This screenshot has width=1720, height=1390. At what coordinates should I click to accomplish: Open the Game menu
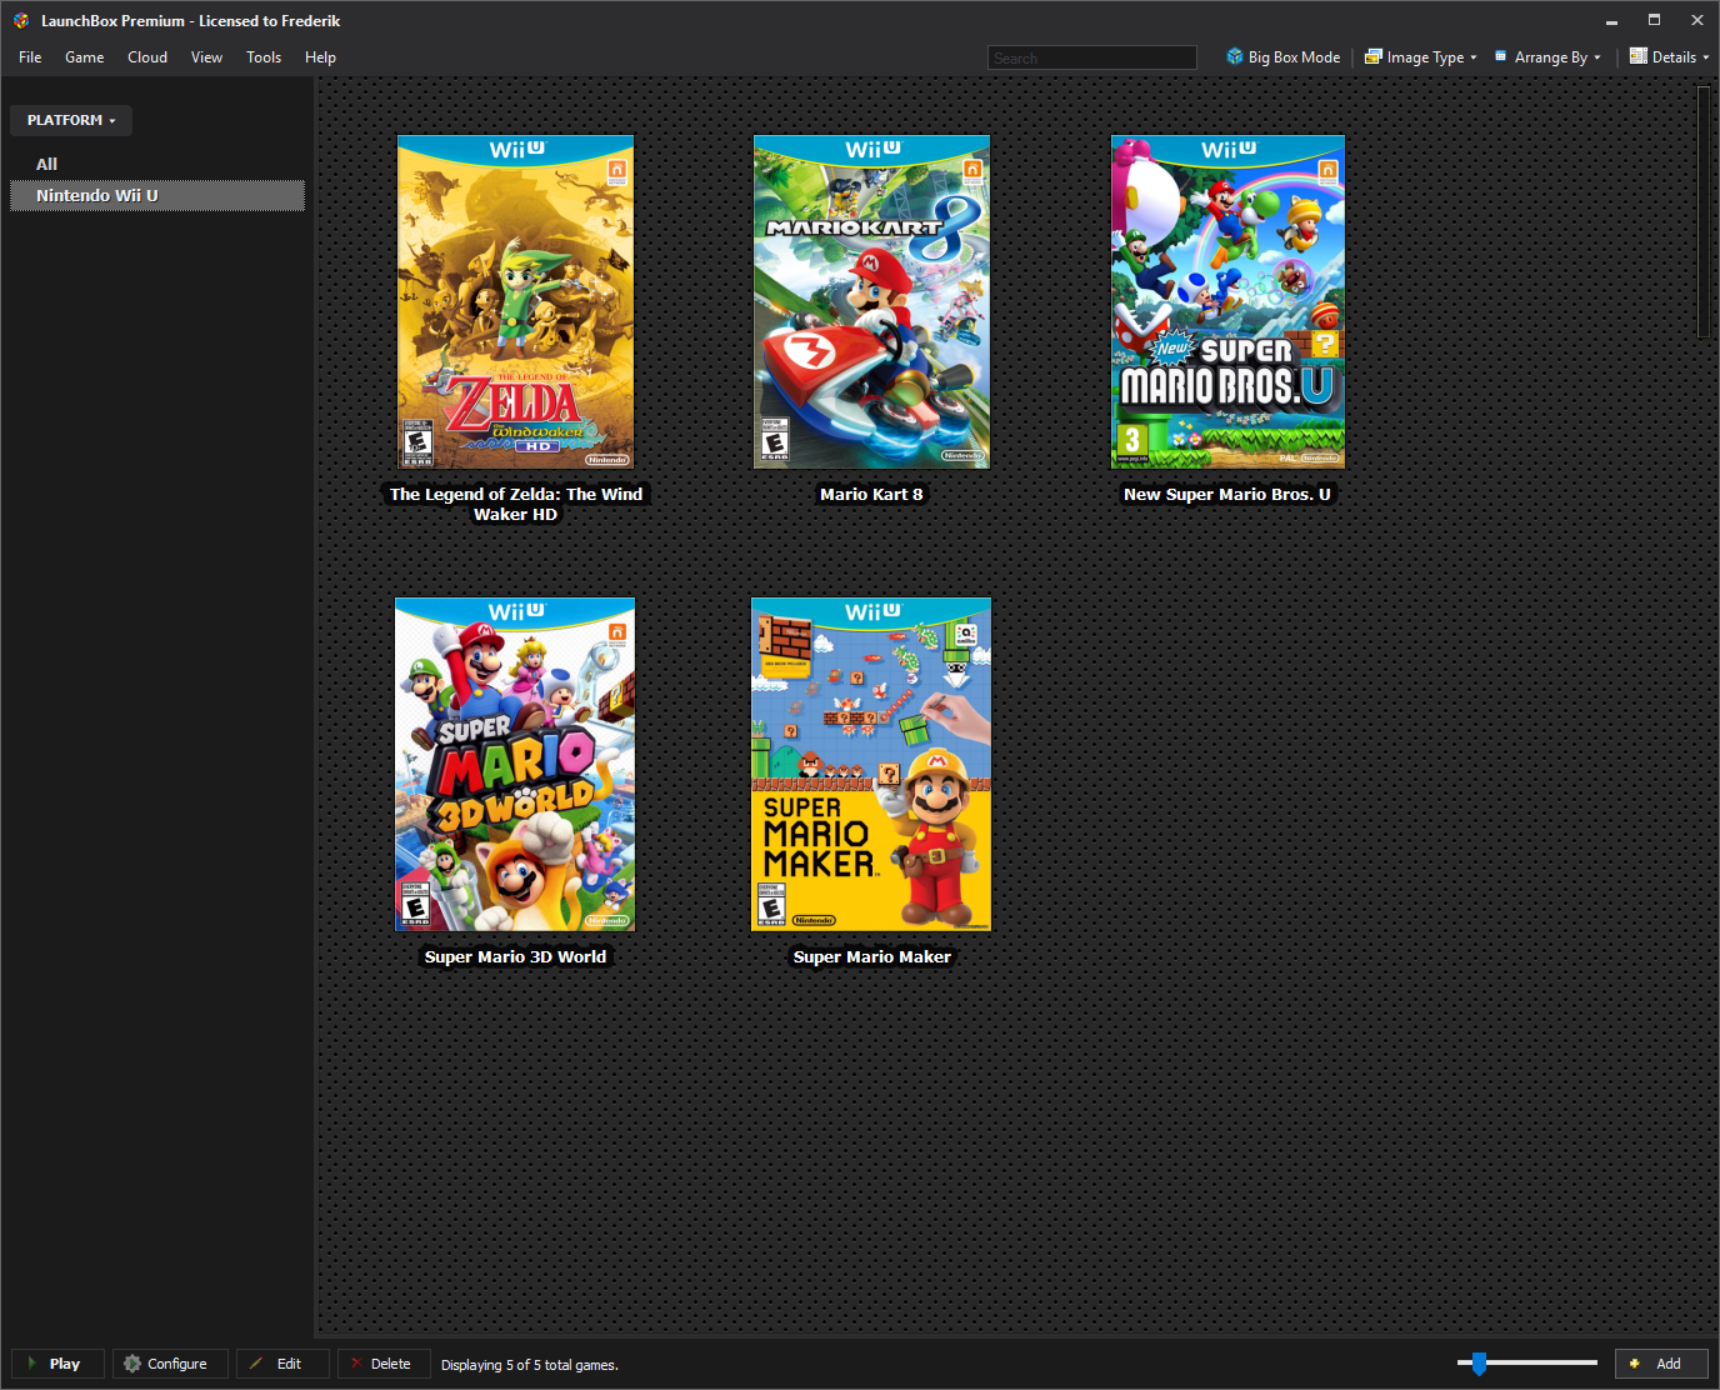(x=85, y=57)
